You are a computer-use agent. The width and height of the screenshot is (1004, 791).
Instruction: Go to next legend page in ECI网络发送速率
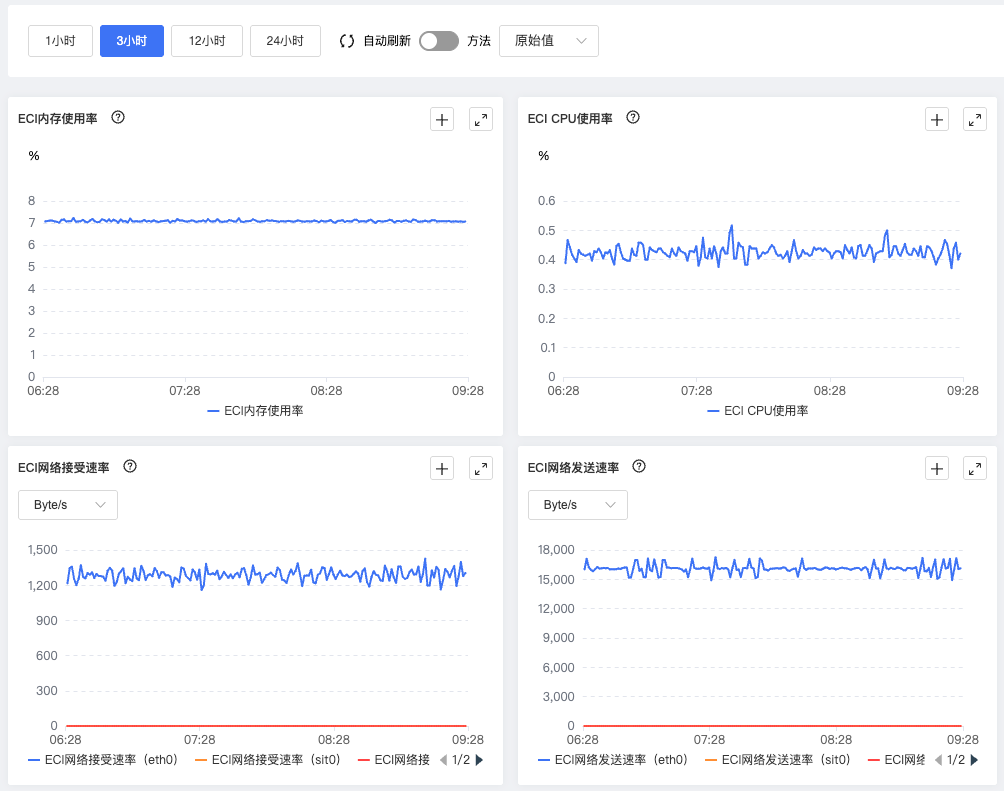[x=974, y=760]
